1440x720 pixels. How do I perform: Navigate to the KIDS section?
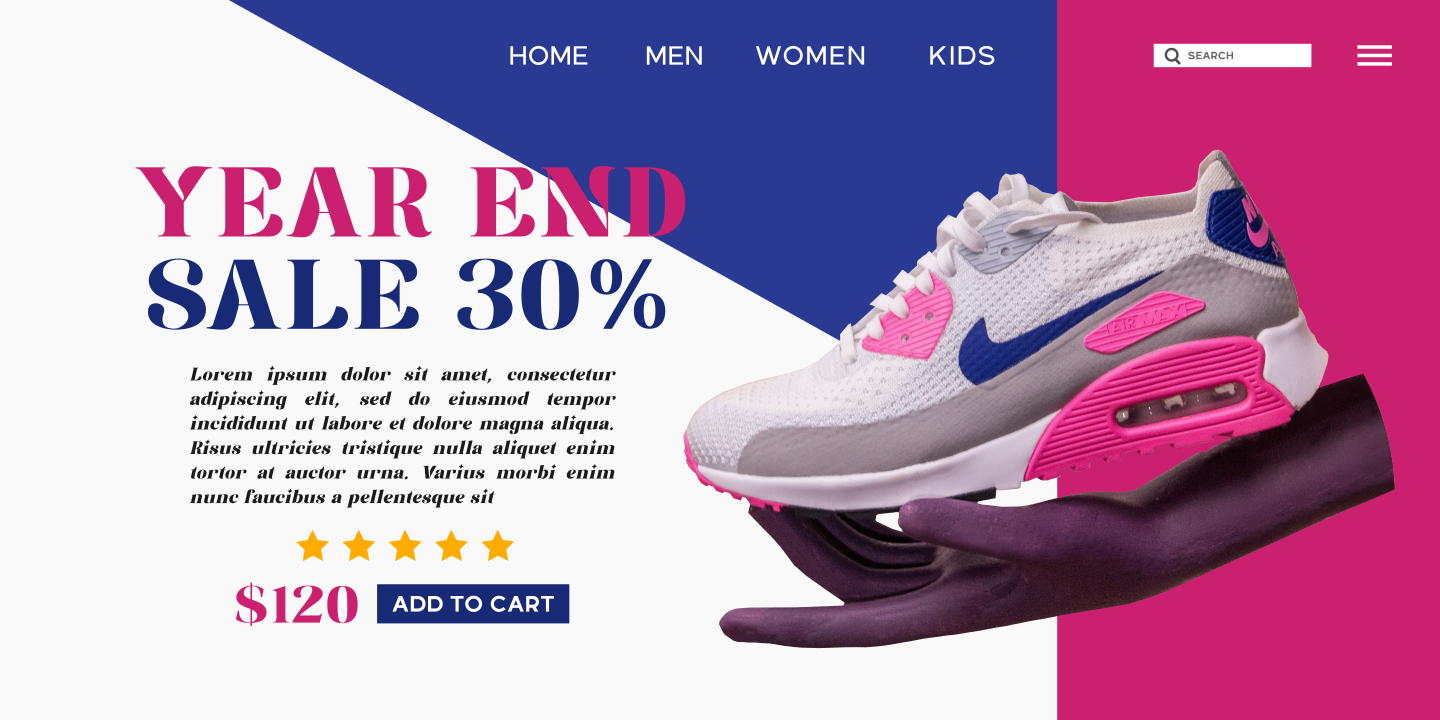point(962,56)
